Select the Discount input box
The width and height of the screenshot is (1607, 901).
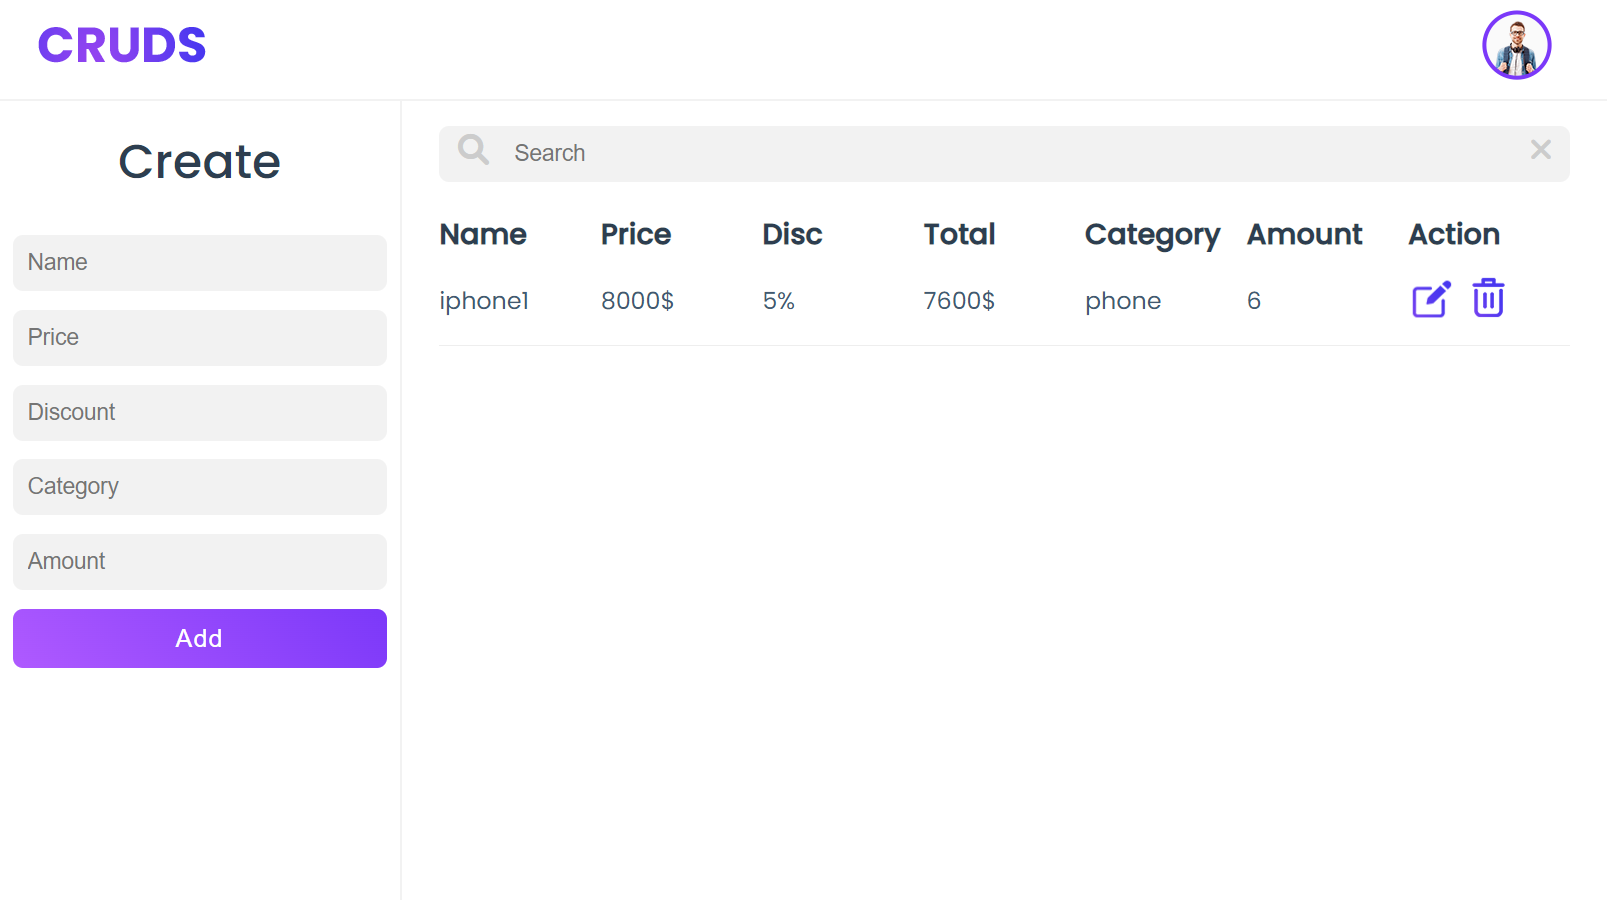(200, 413)
